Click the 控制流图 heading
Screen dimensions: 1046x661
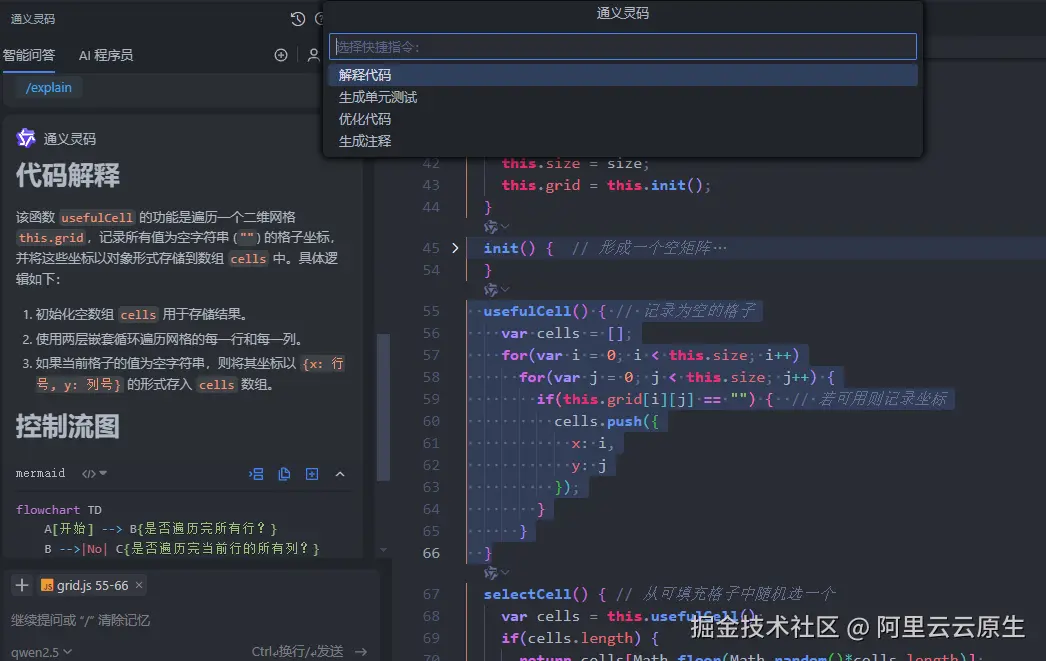click(x=67, y=426)
